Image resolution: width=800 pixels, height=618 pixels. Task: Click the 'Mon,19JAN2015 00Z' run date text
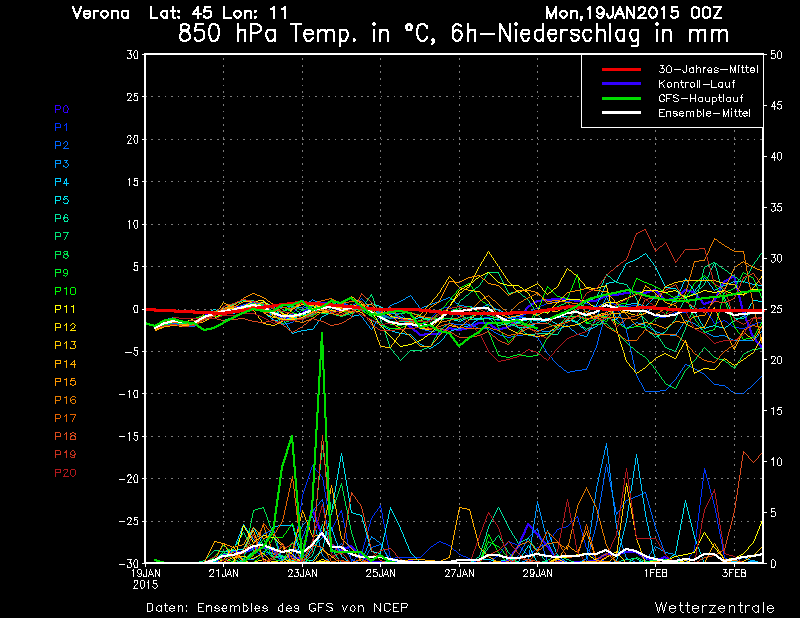point(633,13)
